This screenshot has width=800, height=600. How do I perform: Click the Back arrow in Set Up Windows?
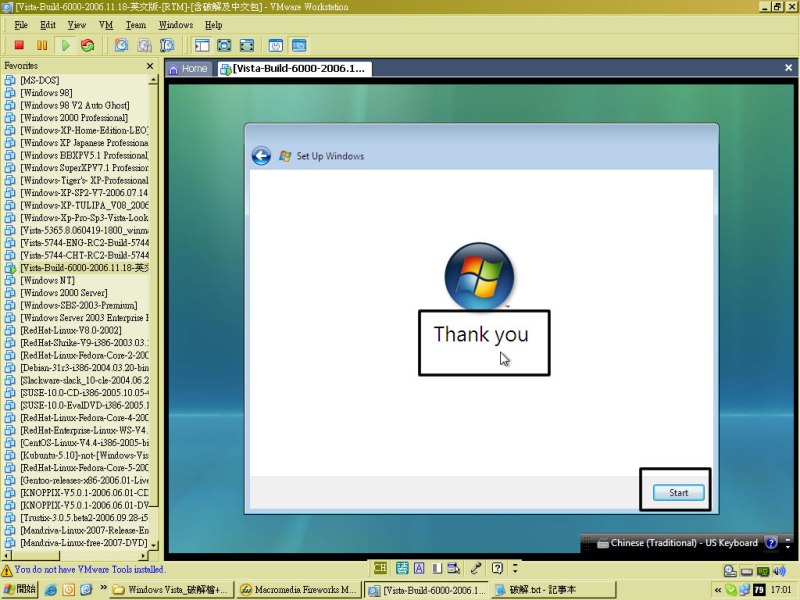(x=261, y=156)
